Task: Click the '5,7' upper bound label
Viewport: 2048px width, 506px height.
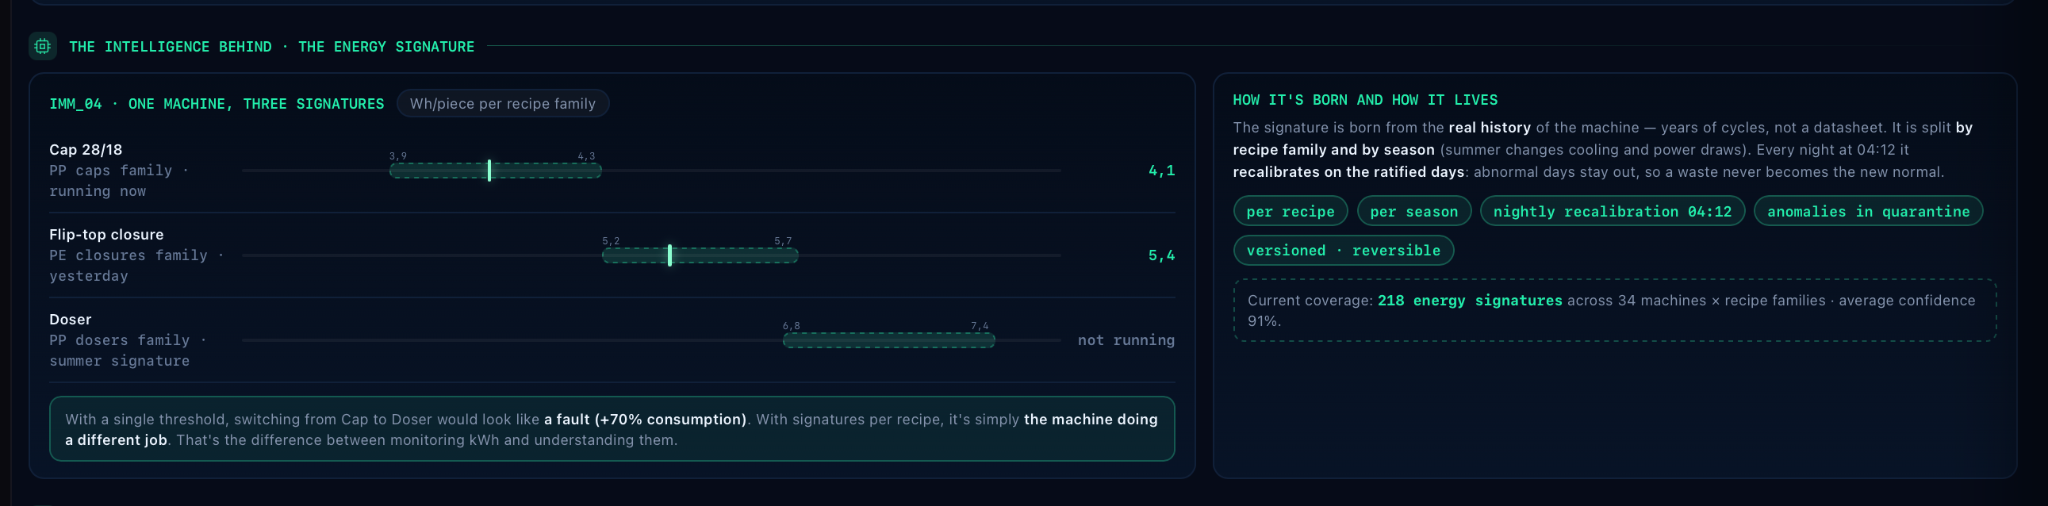Action: pos(783,242)
